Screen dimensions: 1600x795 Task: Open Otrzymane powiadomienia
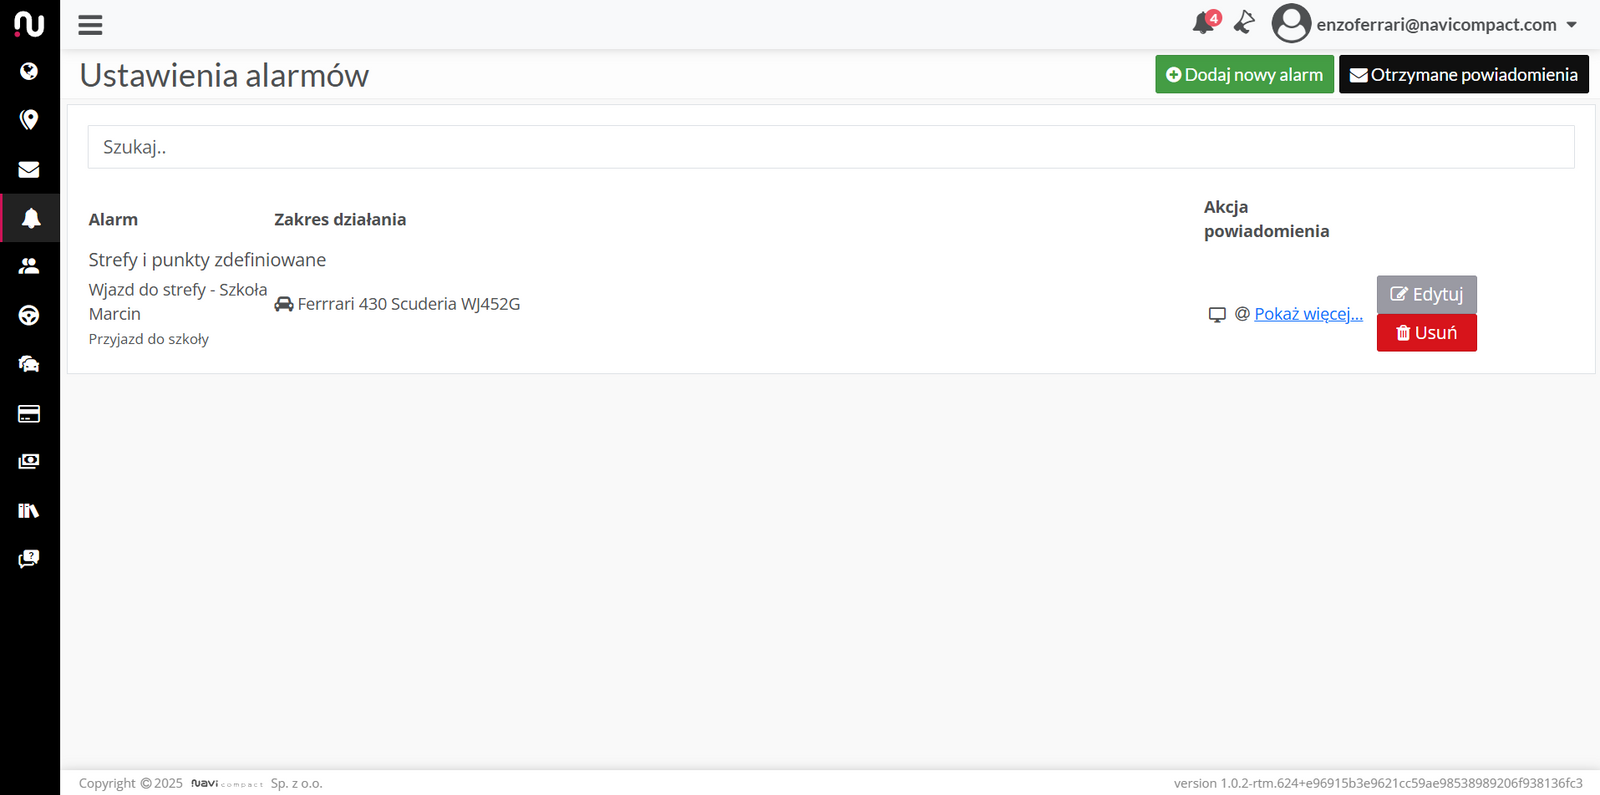tap(1463, 75)
